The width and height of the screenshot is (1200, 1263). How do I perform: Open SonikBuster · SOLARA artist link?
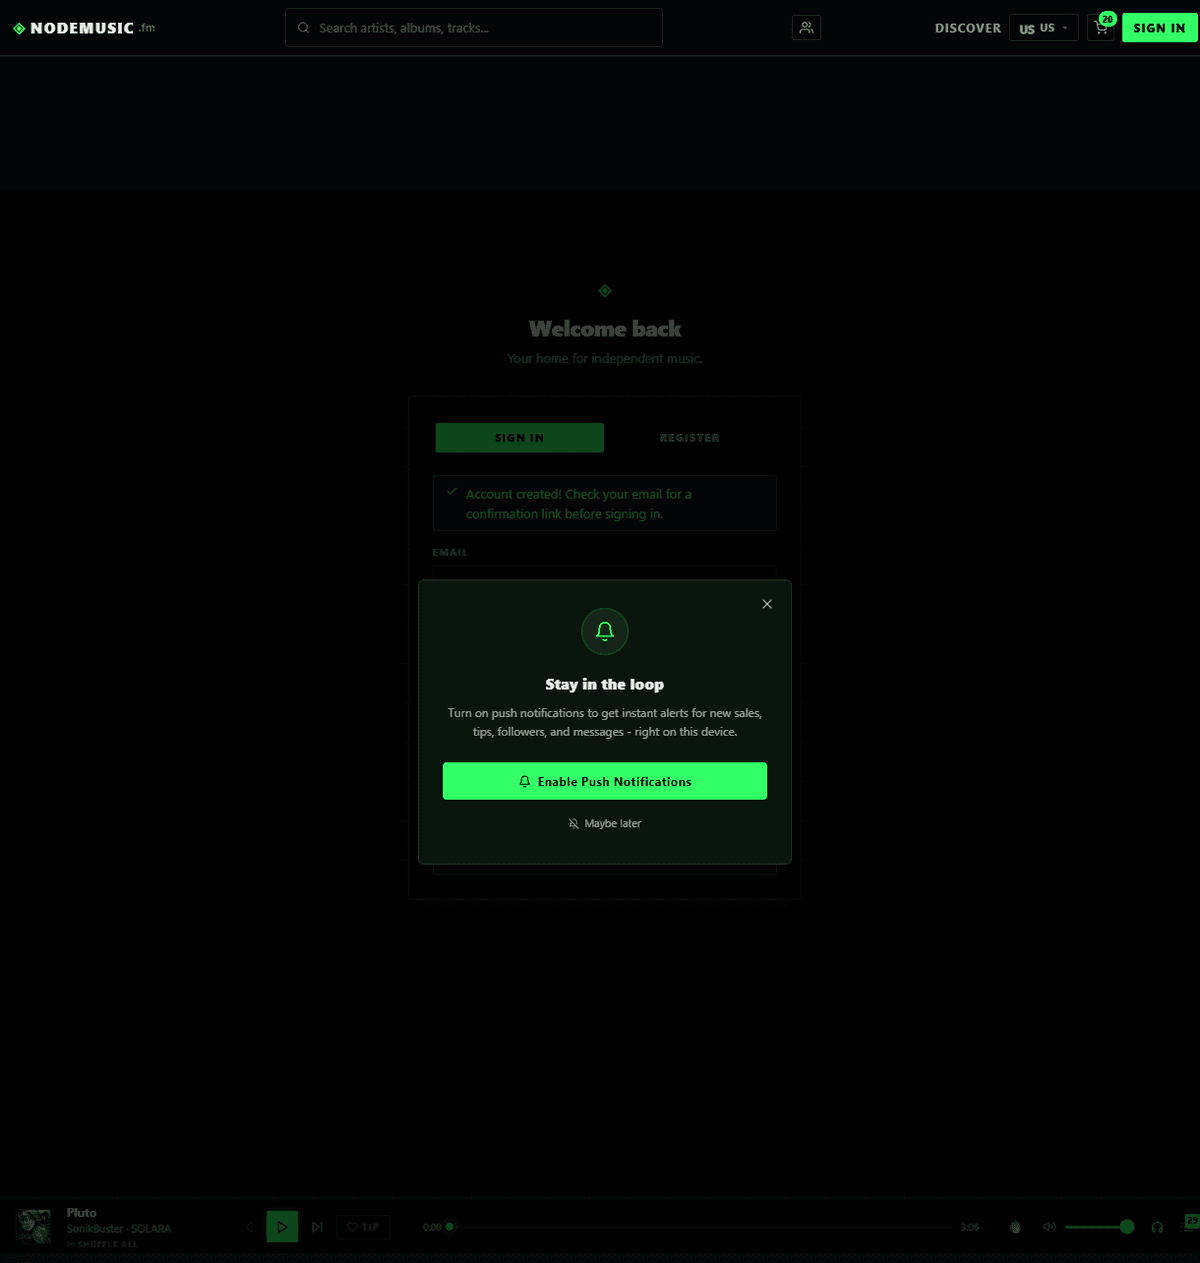pos(119,1229)
